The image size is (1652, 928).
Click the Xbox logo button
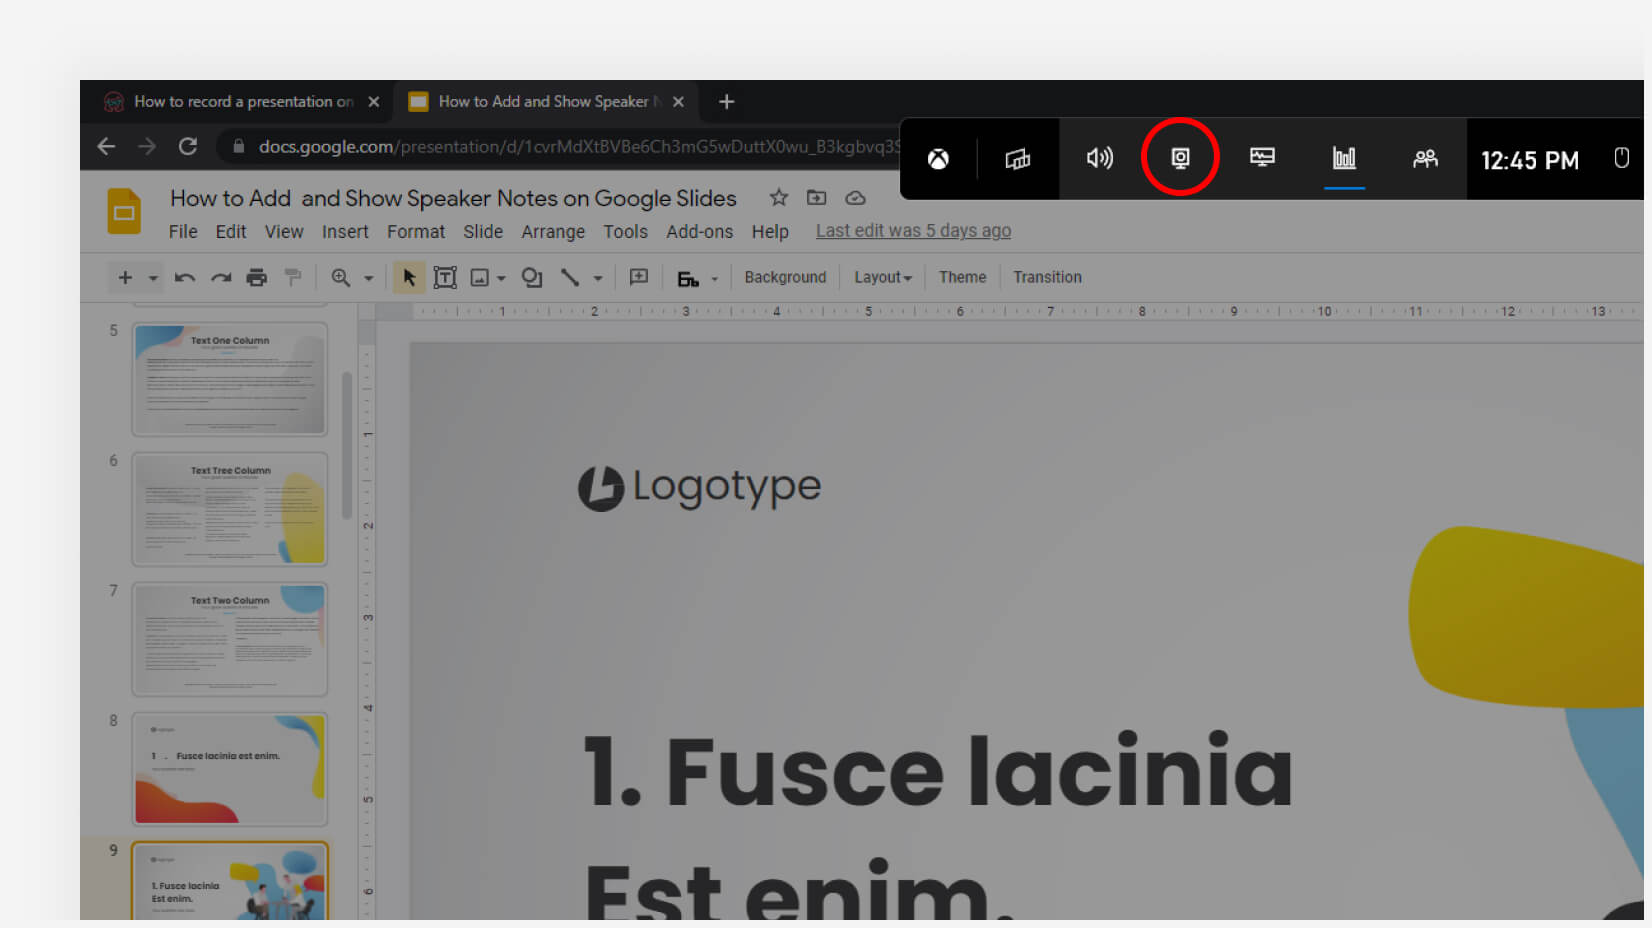tap(938, 159)
